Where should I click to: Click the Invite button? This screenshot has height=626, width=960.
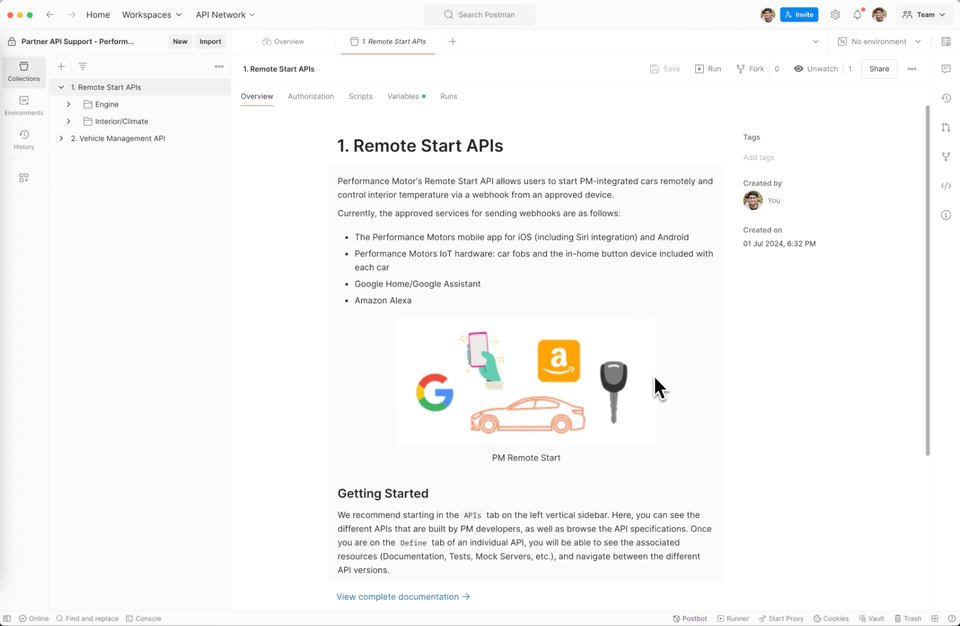click(x=799, y=15)
